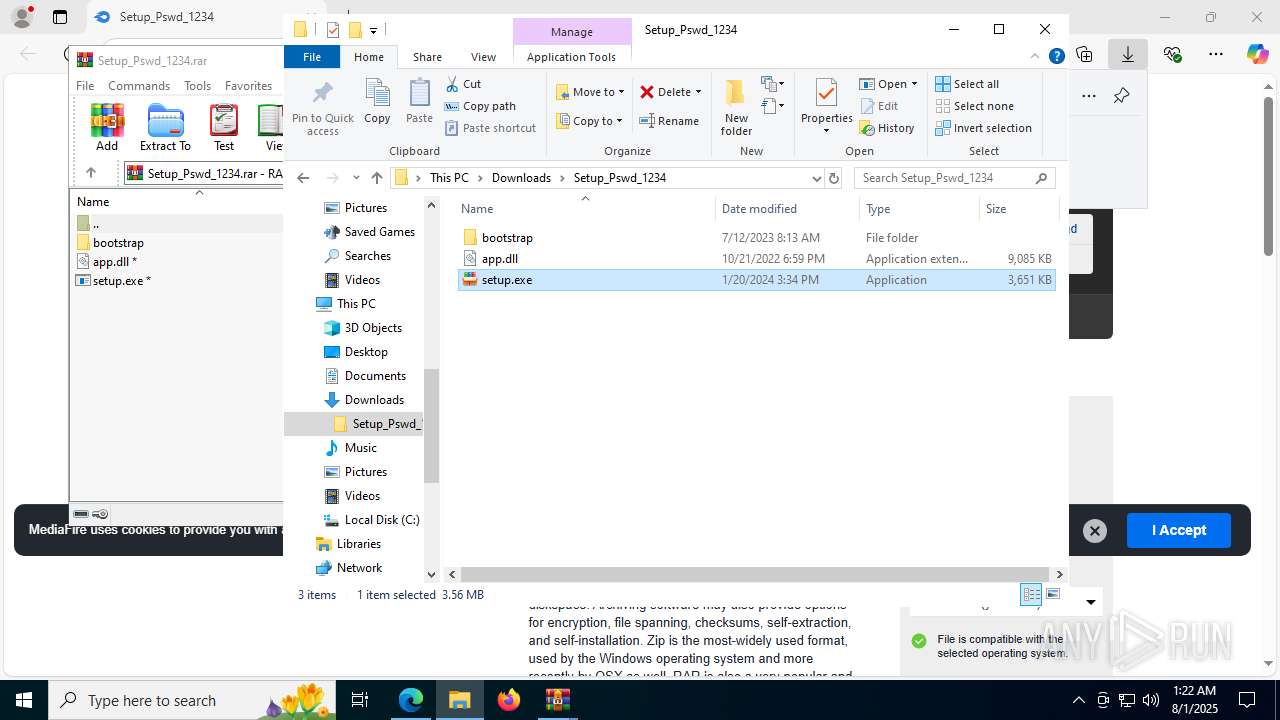Click the Properties checkmark icon
The width and height of the screenshot is (1280, 720).
826,93
